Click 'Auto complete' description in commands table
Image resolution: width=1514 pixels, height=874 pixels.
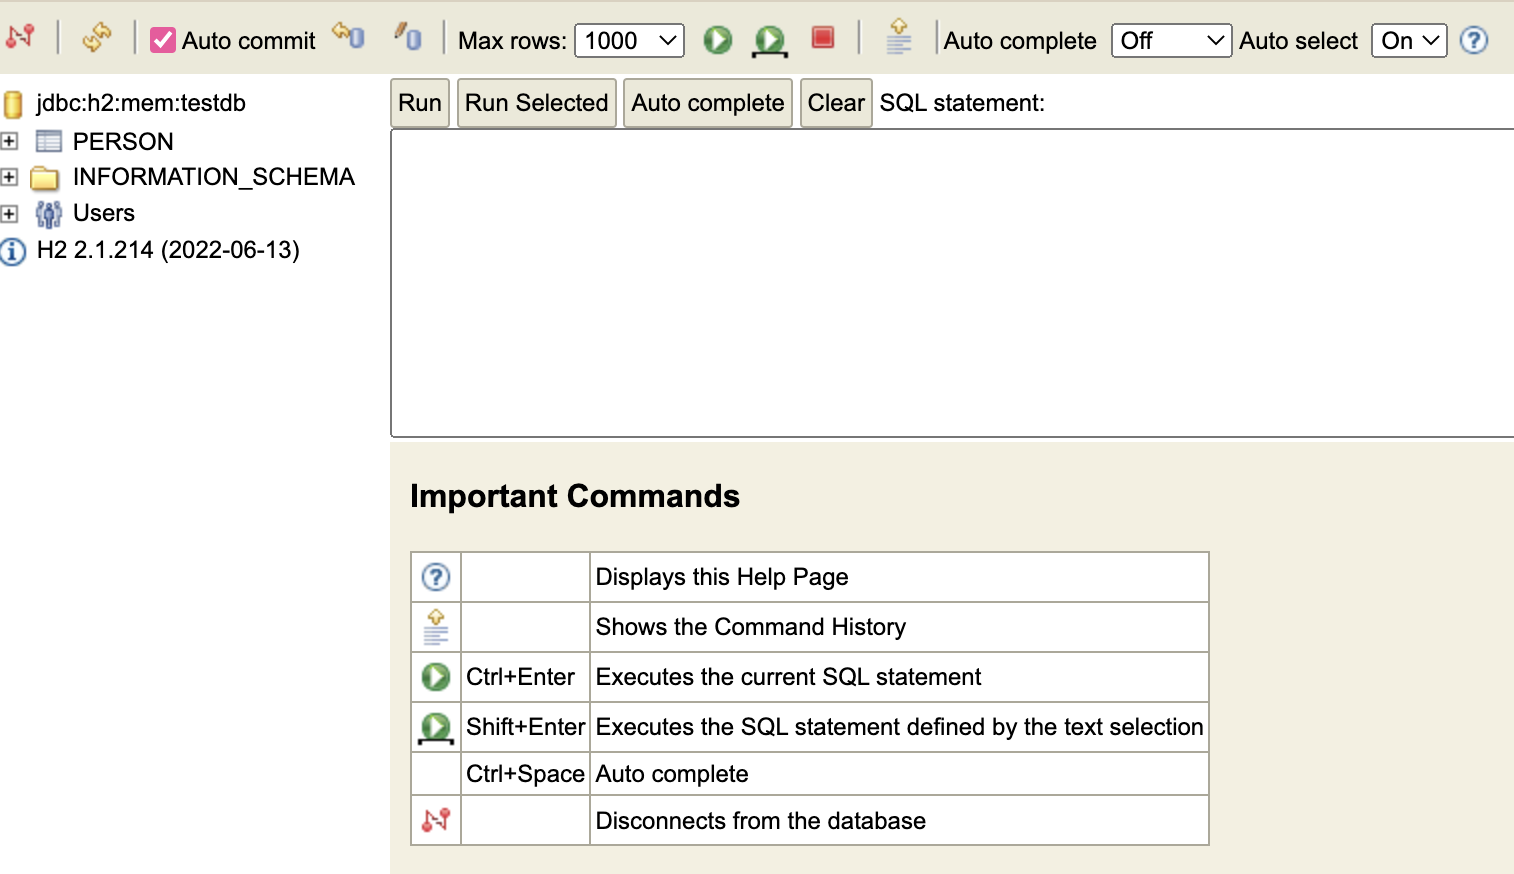[x=672, y=774]
